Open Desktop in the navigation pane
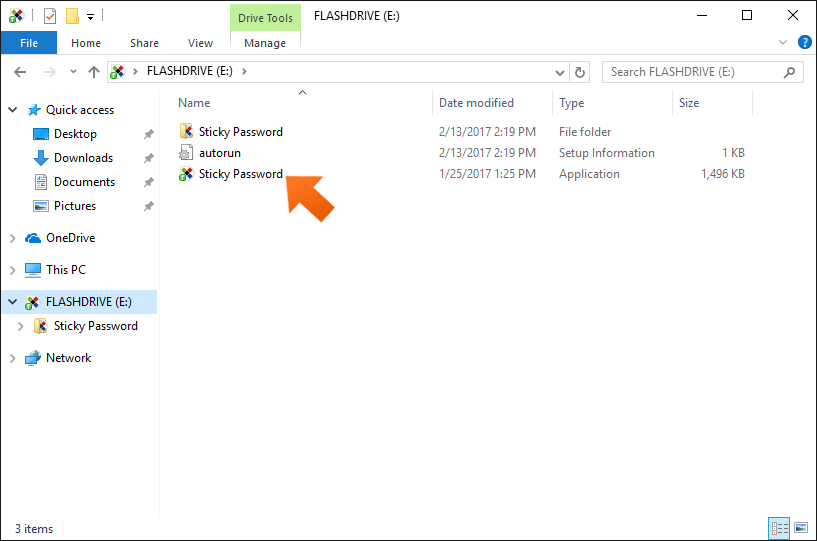The width and height of the screenshot is (817, 541). click(75, 133)
